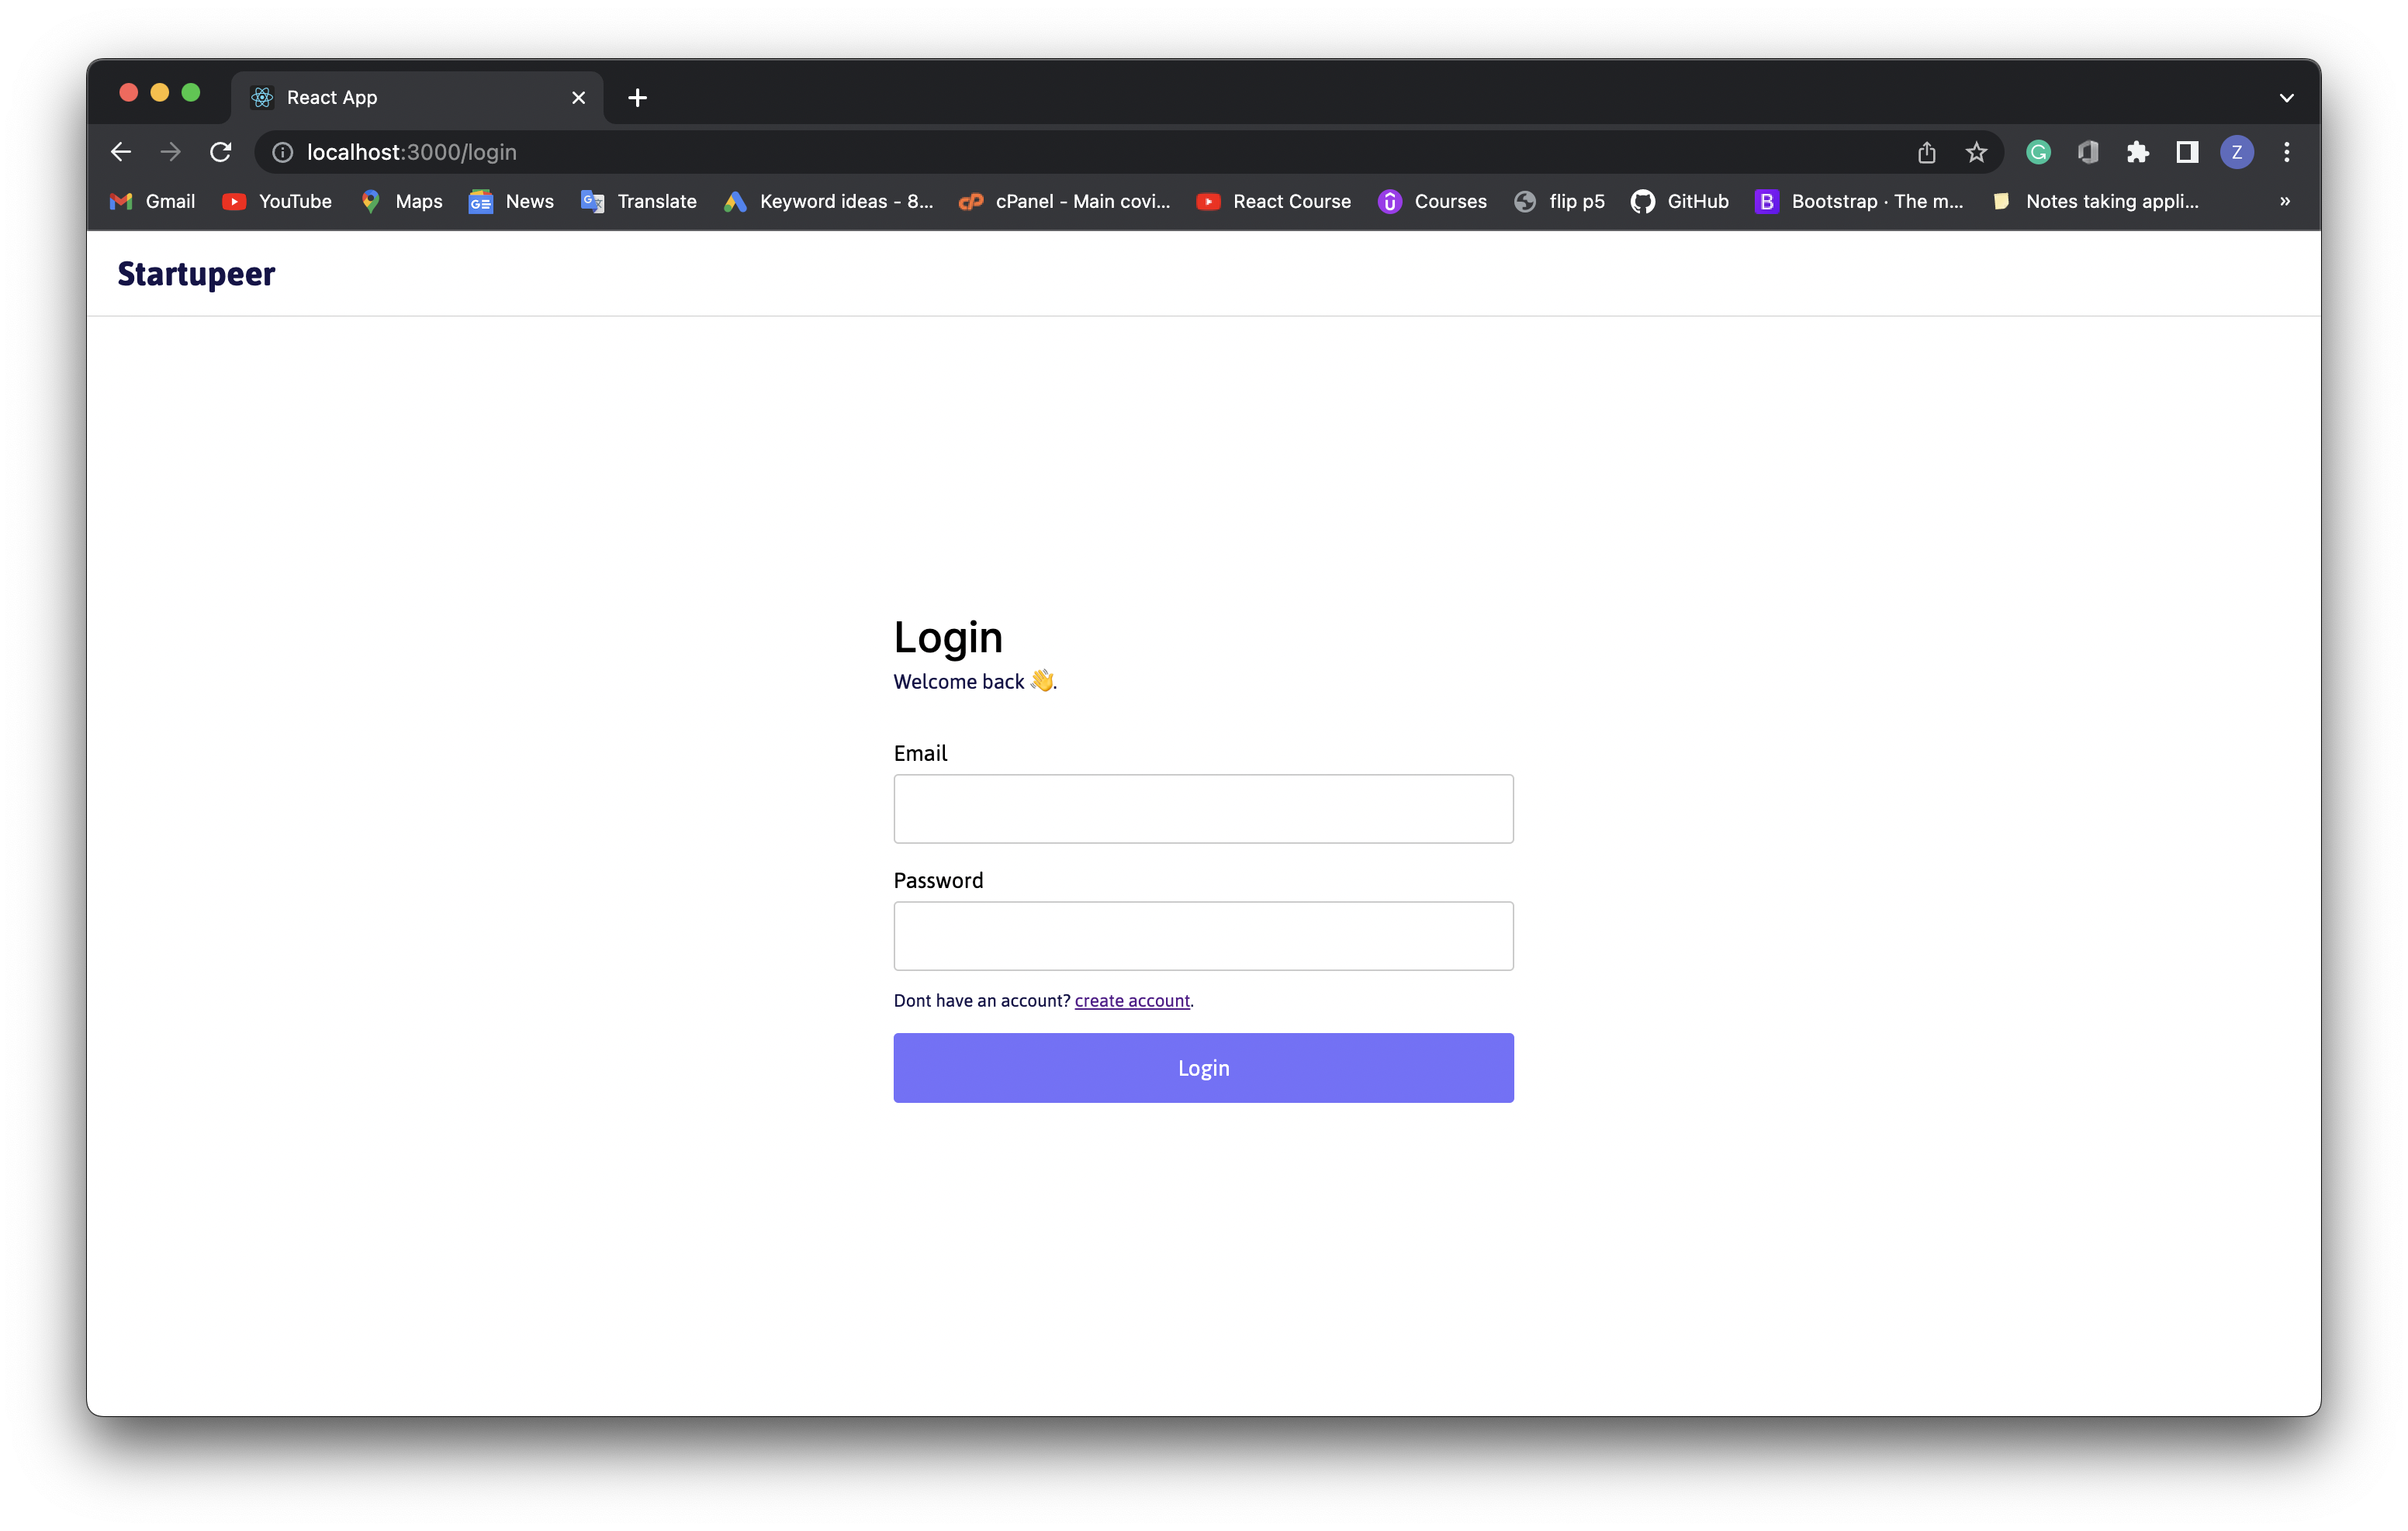Open Chrome three-dot menu
This screenshot has width=2408, height=1531.
2287,152
